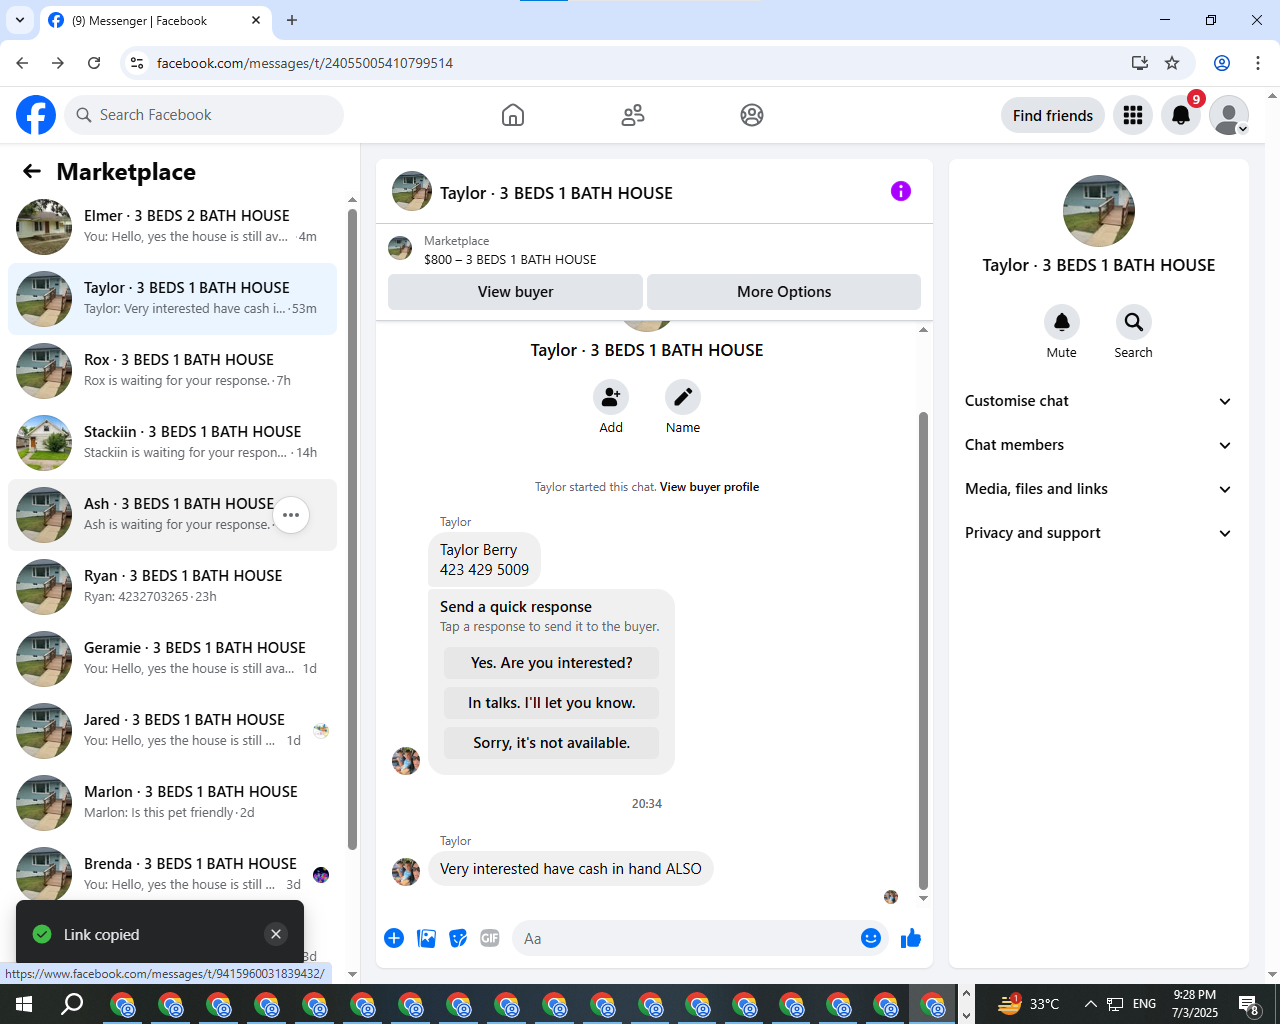Open the tab search dropdown arrow
Image resolution: width=1280 pixels, height=1024 pixels.
tap(19, 20)
